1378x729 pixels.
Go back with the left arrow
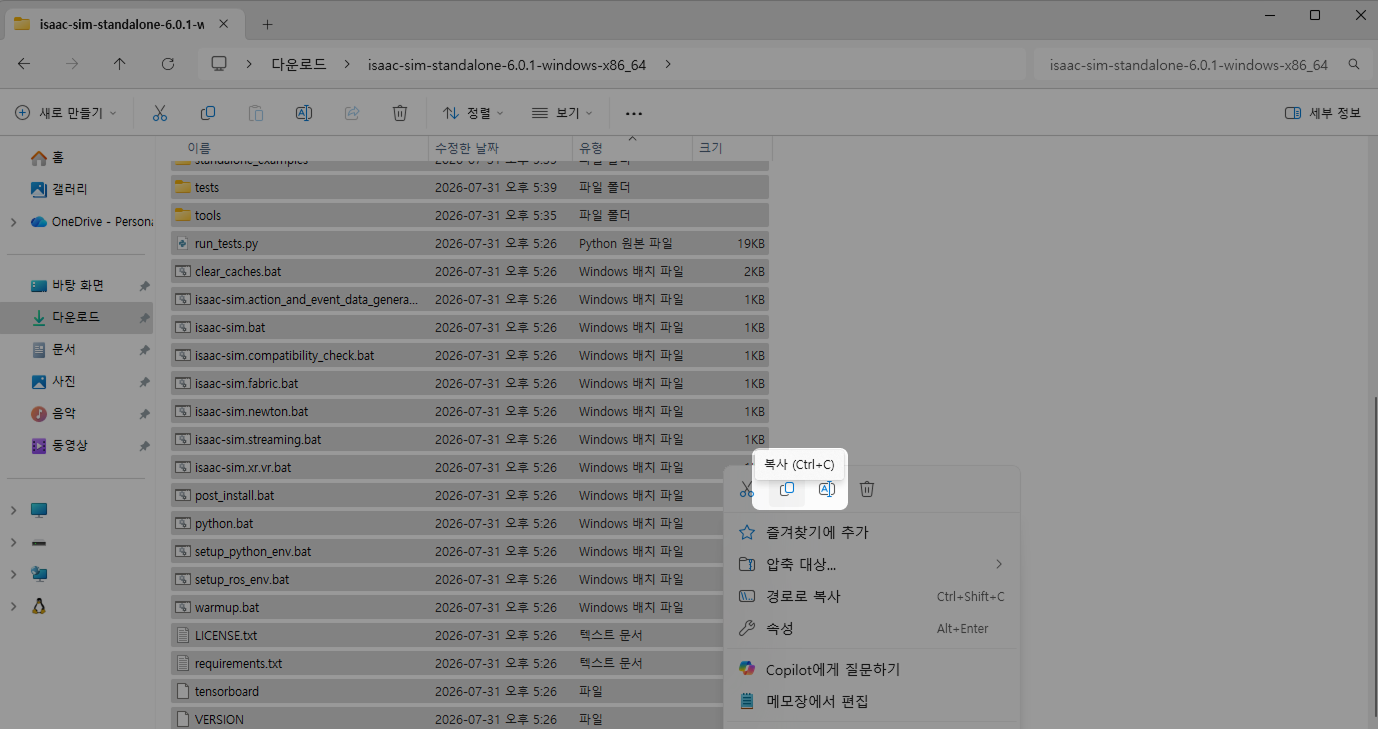tap(24, 64)
